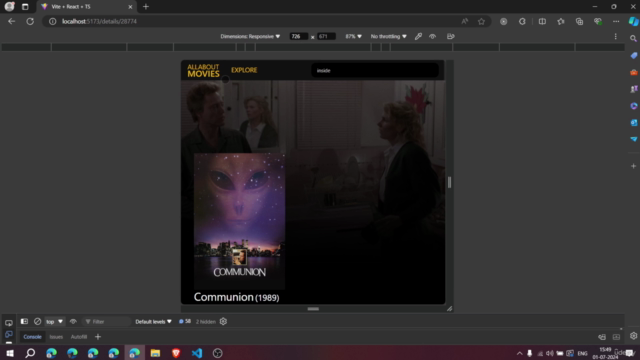
Task: Clear the console with the ban icon
Action: pos(38,322)
